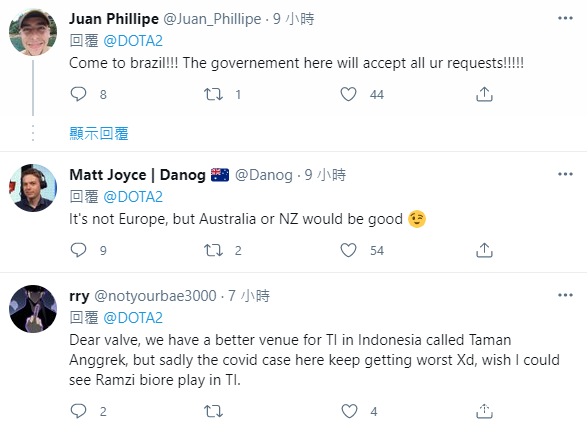This screenshot has width=587, height=426.
Task: Retweet rry's tweet
Action: click(213, 411)
